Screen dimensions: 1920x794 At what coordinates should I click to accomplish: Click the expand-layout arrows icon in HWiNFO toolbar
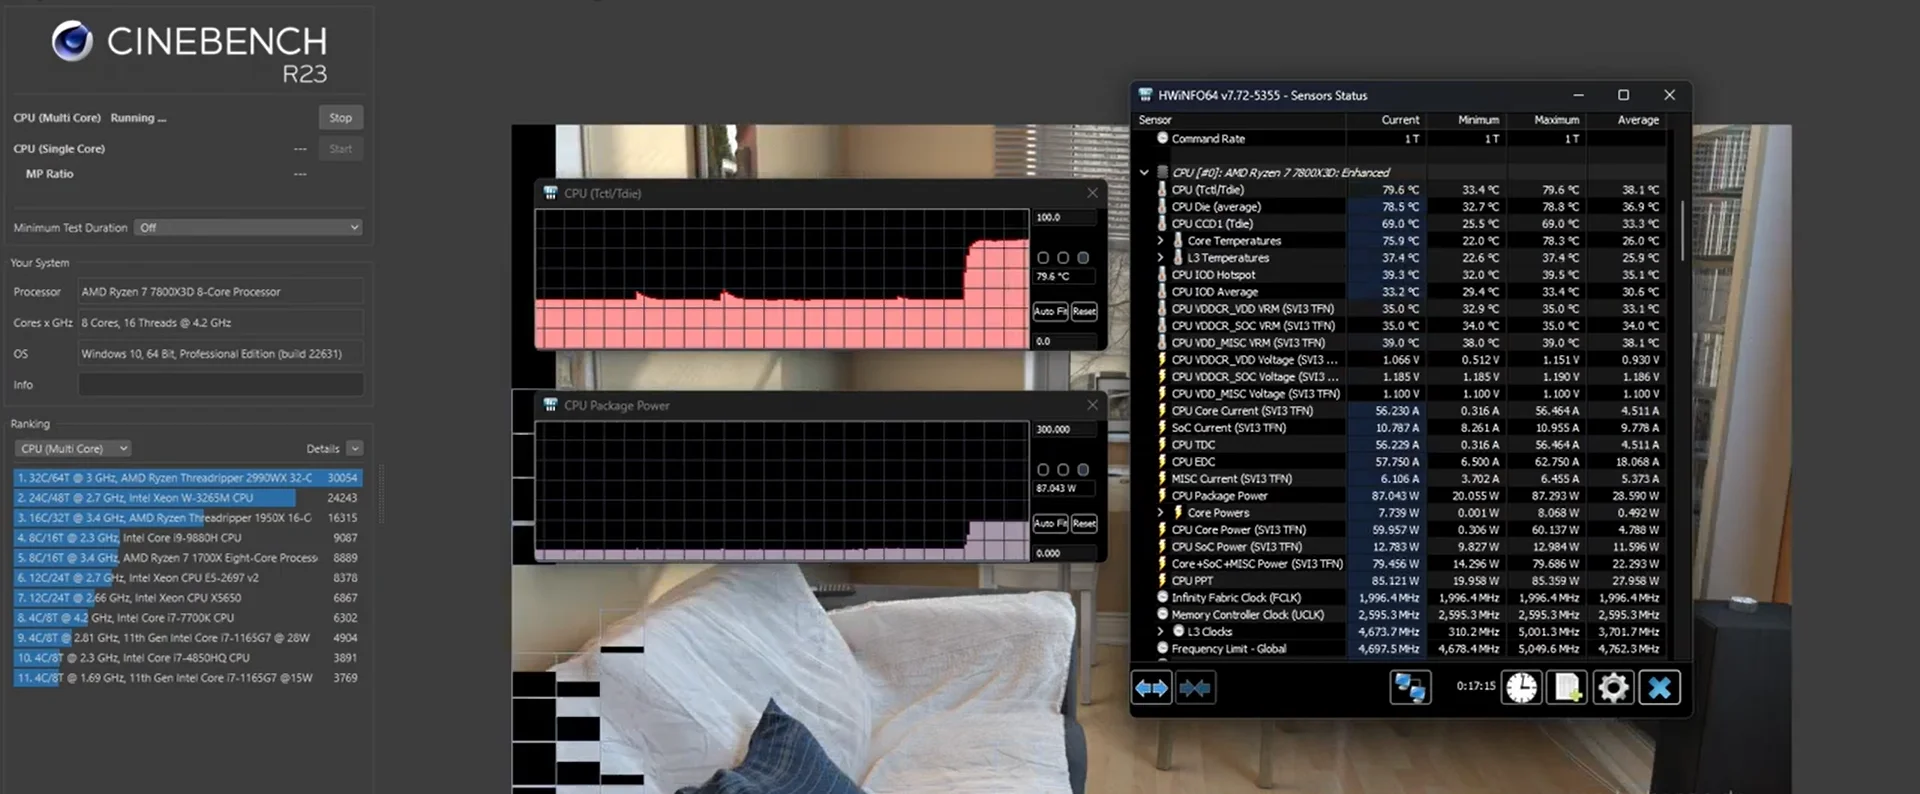pyautogui.click(x=1152, y=688)
